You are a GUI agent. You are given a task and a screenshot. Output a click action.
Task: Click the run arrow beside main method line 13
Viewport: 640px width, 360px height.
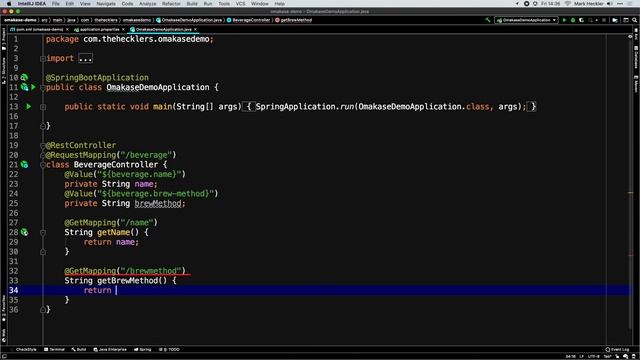point(29,107)
